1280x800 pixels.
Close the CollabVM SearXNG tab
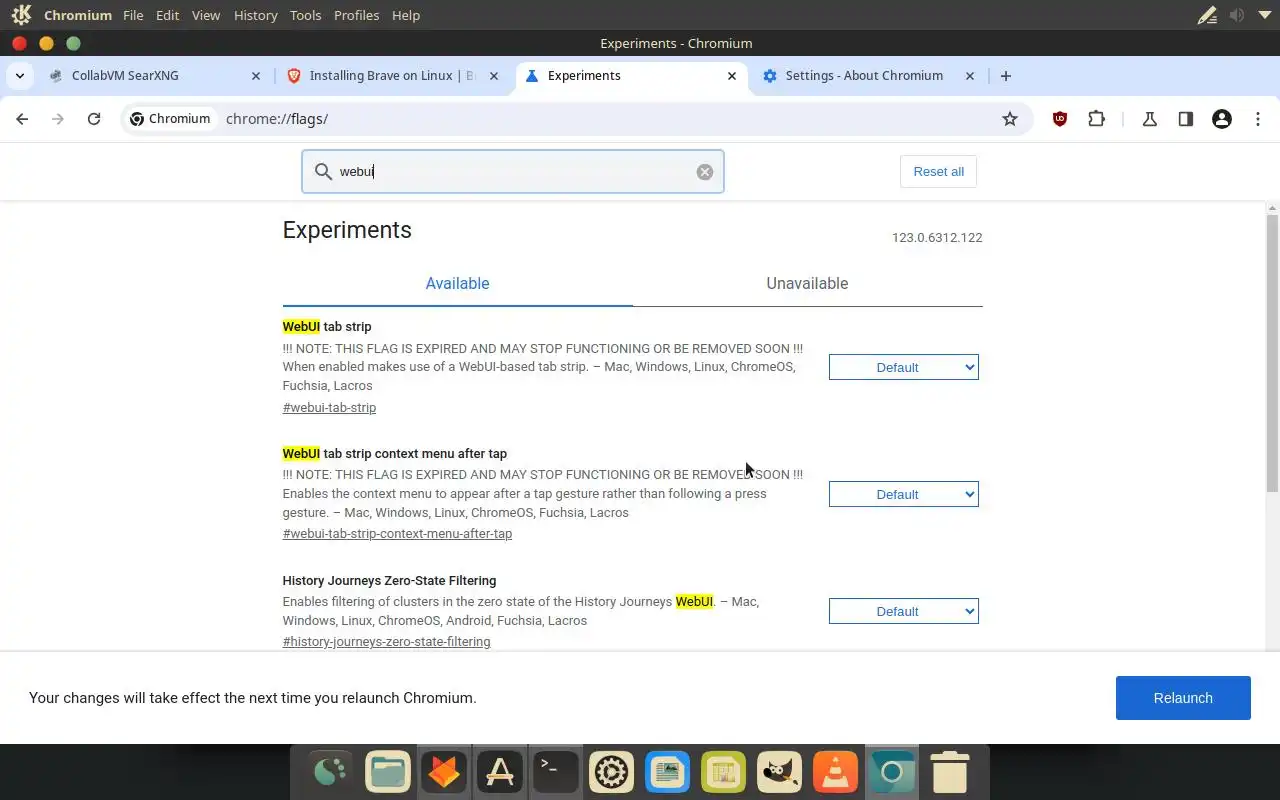click(x=255, y=76)
